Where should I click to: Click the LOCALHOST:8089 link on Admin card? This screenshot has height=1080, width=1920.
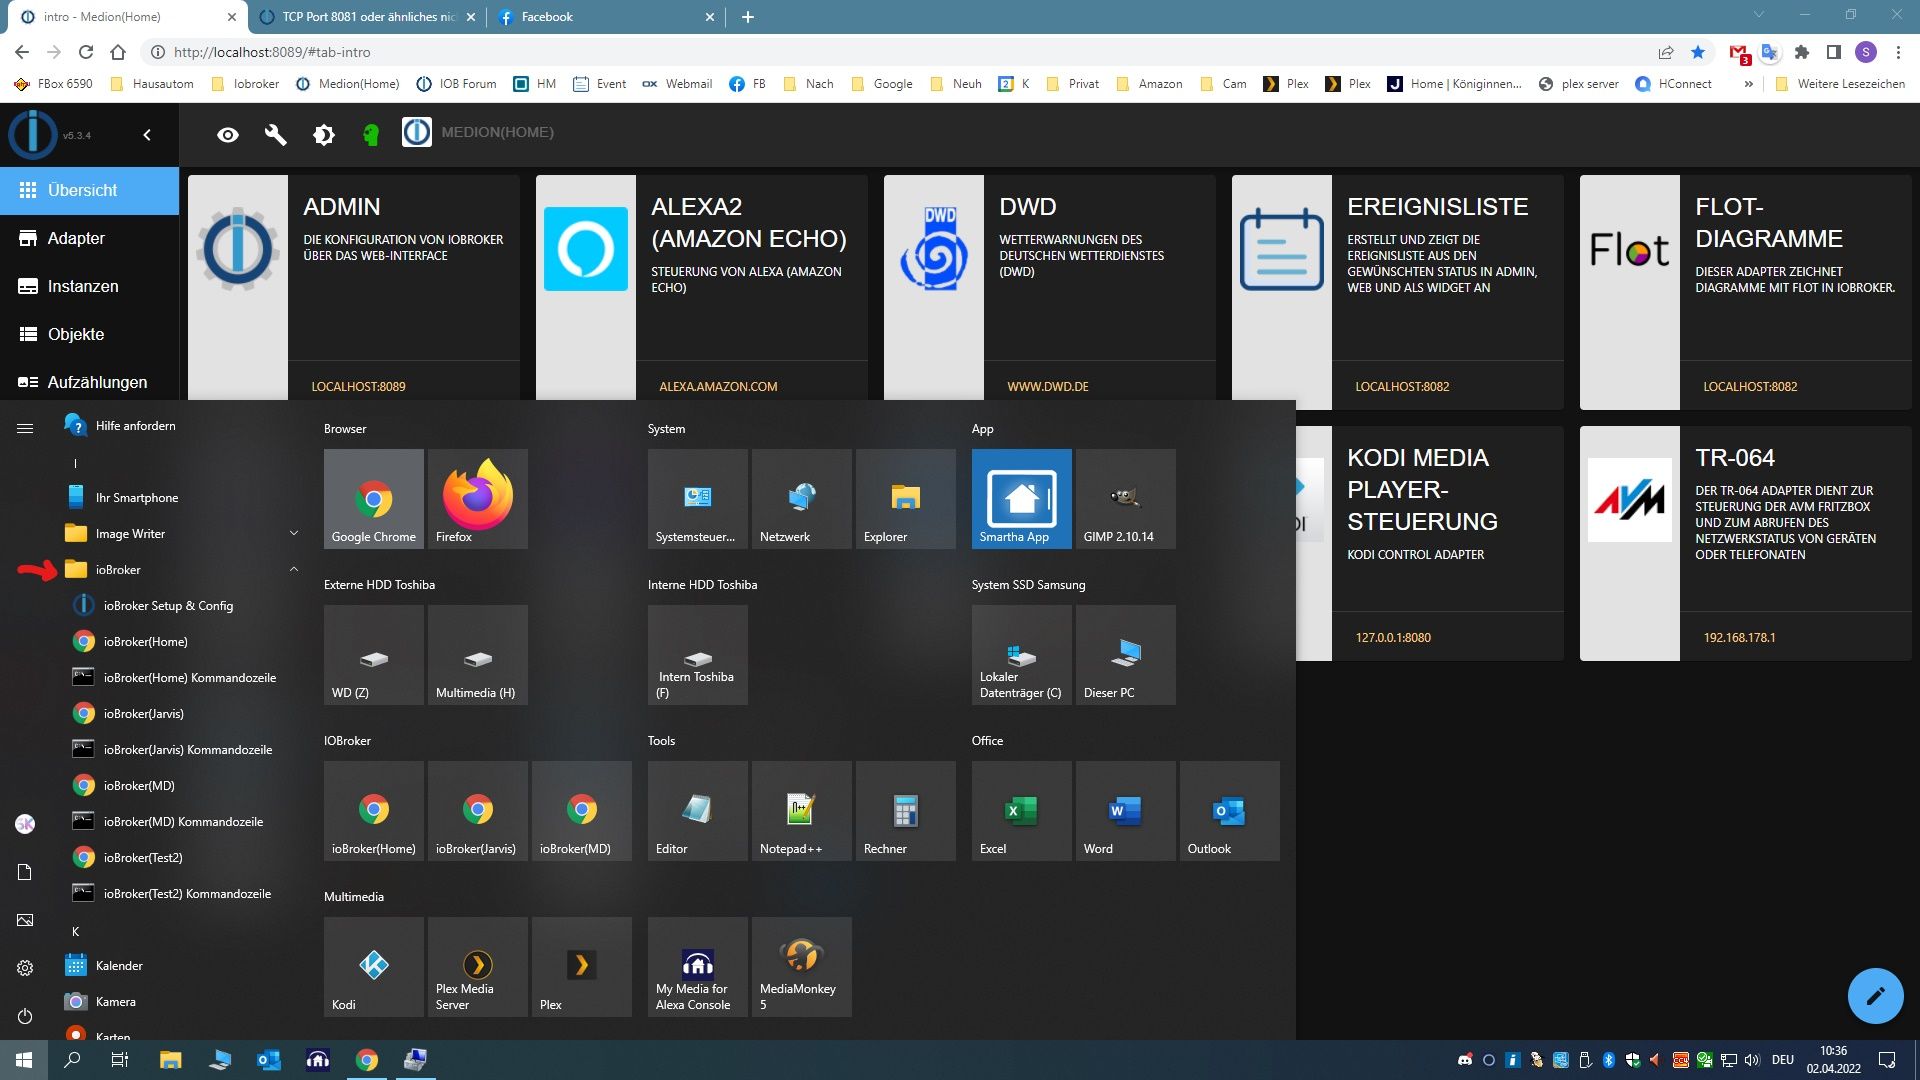tap(358, 387)
